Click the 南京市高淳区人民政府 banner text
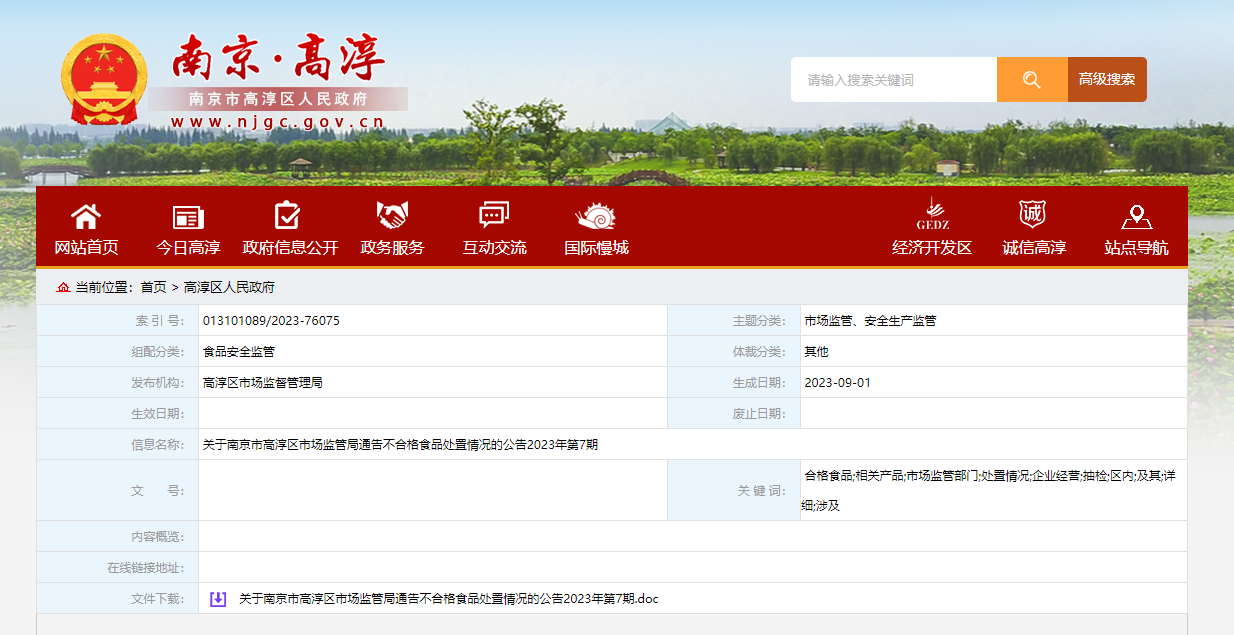The image size is (1234, 635). pyautogui.click(x=279, y=99)
